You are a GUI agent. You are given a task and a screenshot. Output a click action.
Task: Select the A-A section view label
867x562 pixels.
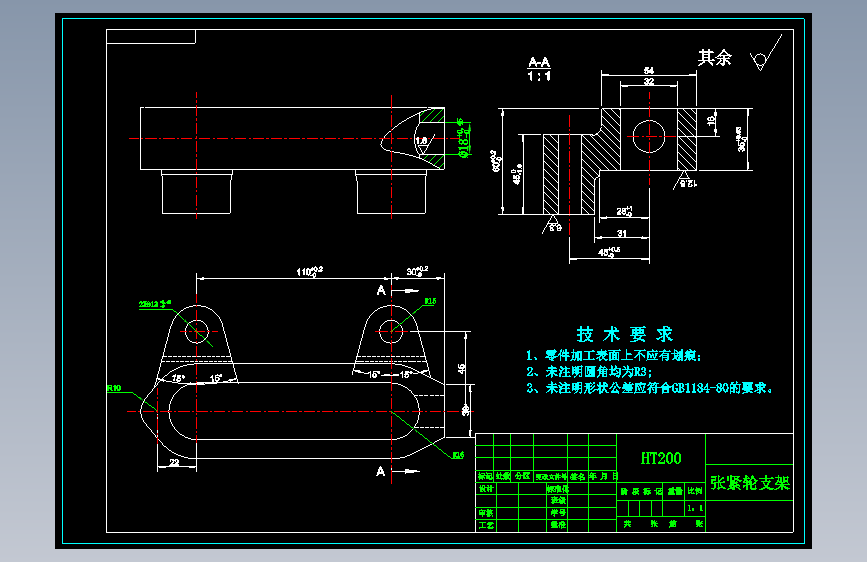click(x=539, y=62)
